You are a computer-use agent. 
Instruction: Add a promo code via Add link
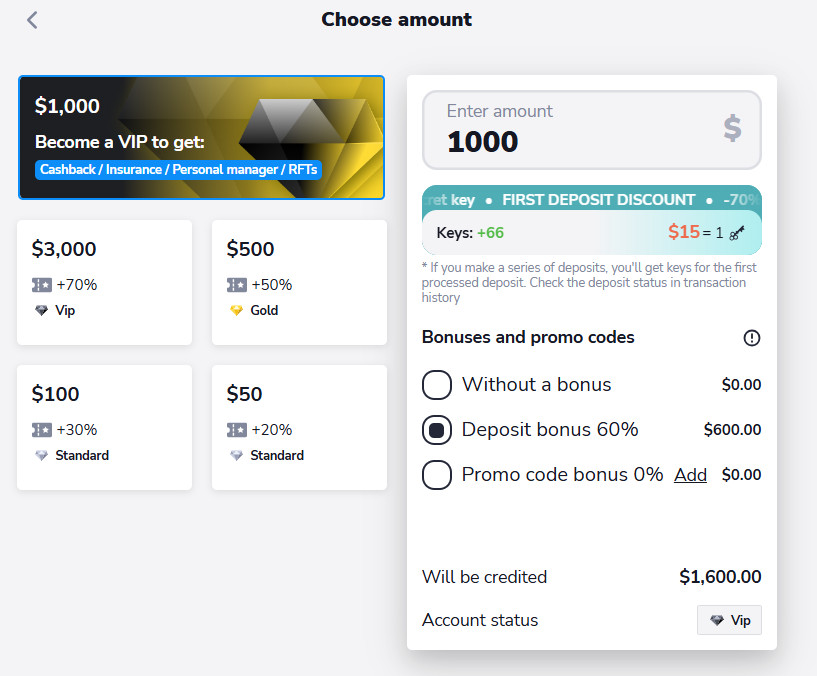[x=690, y=475]
